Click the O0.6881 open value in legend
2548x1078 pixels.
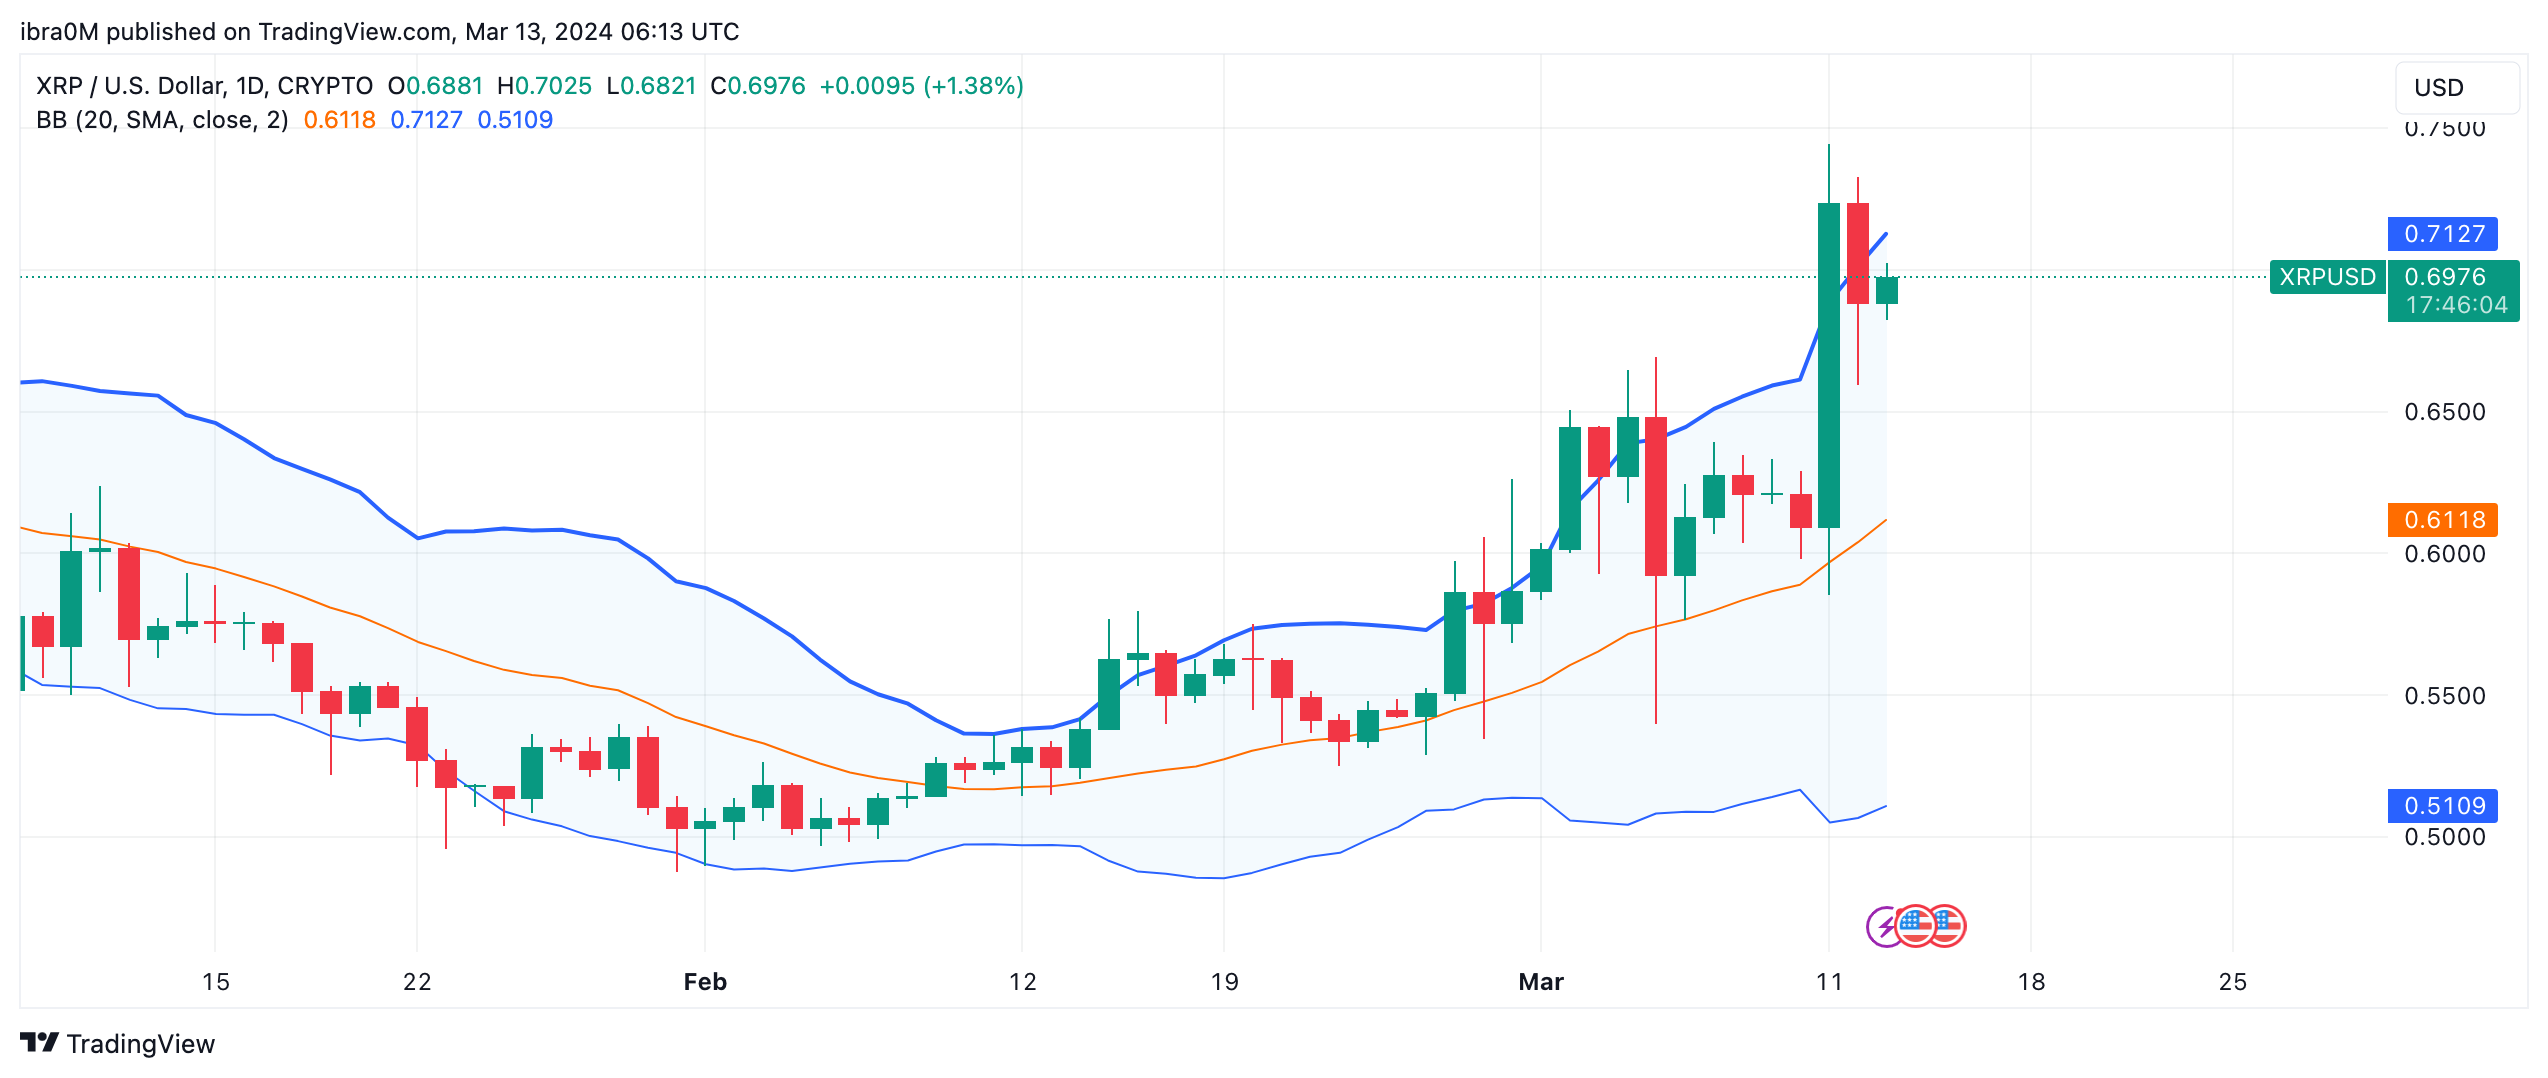click(435, 86)
